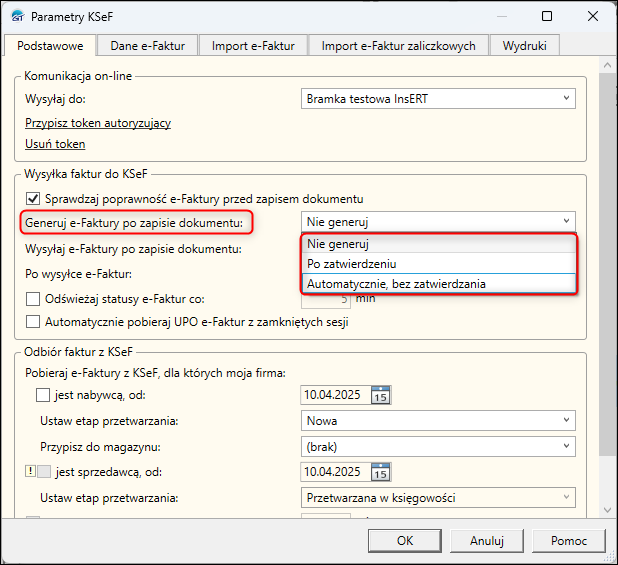618x565 pixels.
Task: Check 'Automatycznie pobieraj UPO e-Faktur' option
Action: pos(33,322)
